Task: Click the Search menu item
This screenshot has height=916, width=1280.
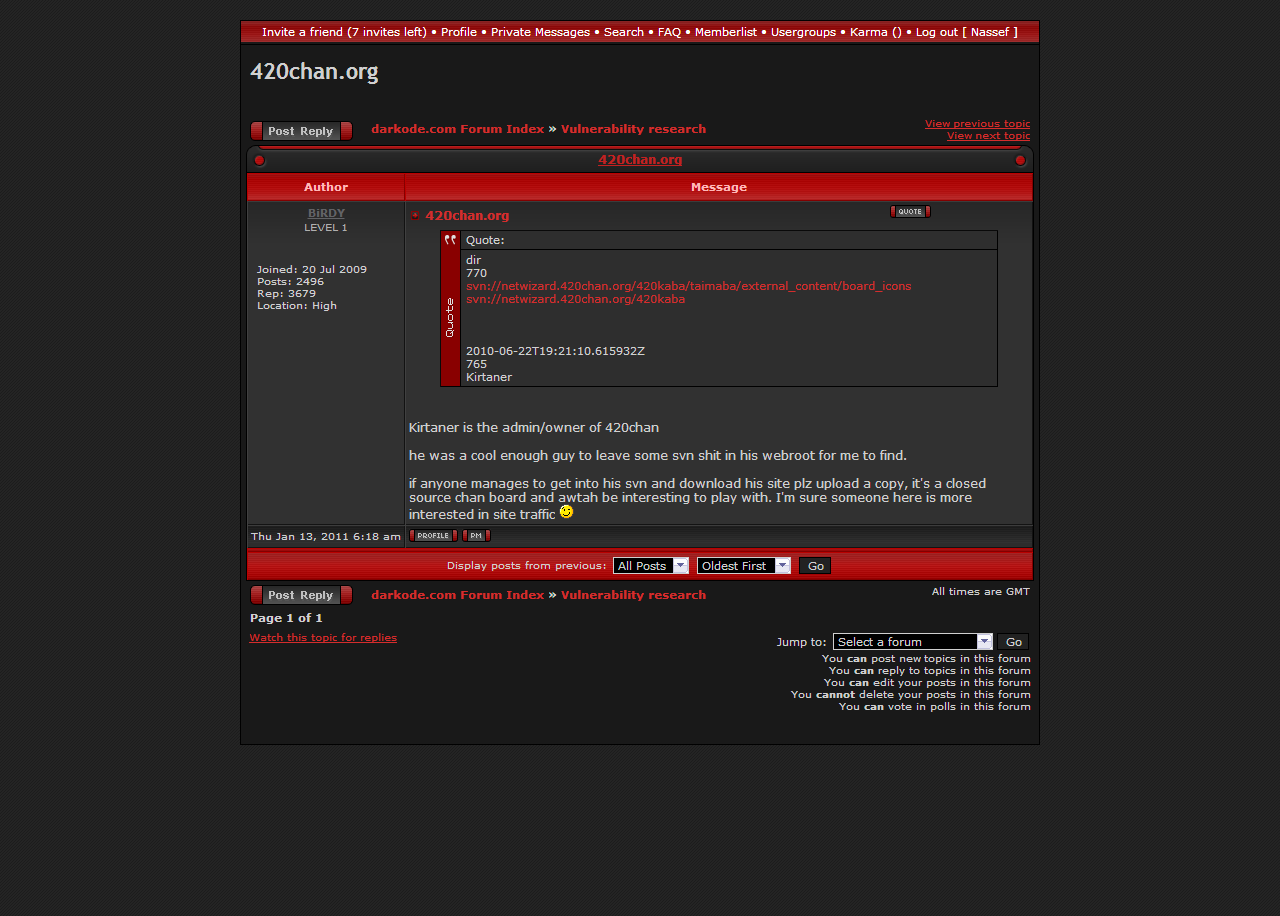Action: click(x=623, y=32)
